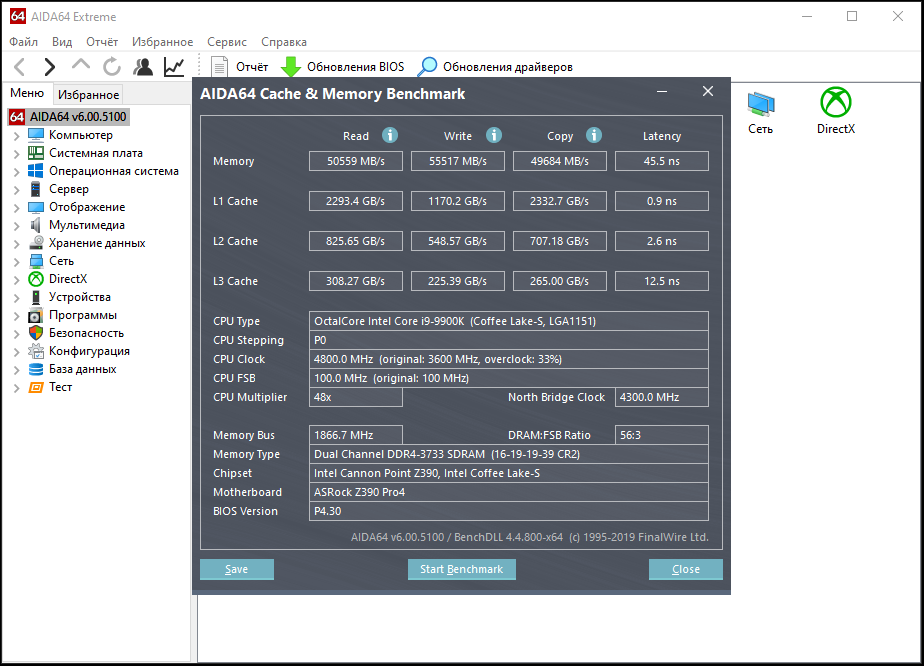Go forward with the right arrow toolbar icon
924x666 pixels.
(x=50, y=67)
